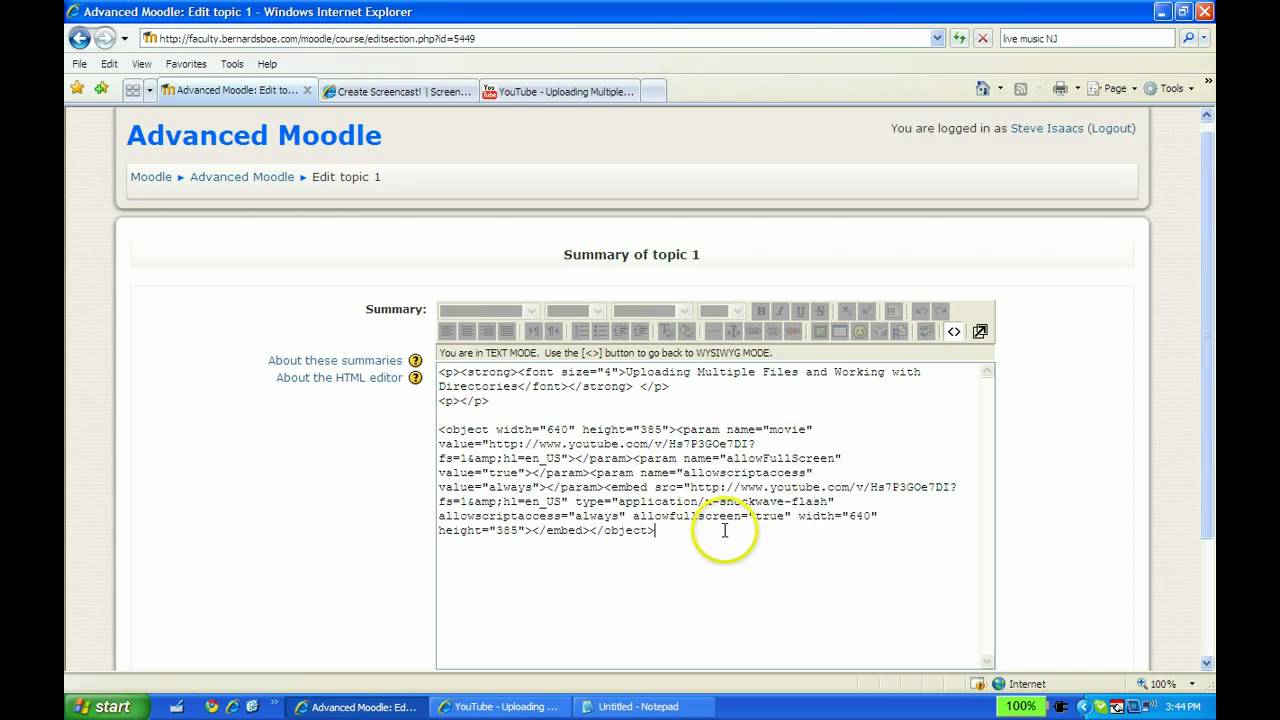Screen dimensions: 1280x720
Task: Click the IE Stop loading button
Action: click(983, 38)
